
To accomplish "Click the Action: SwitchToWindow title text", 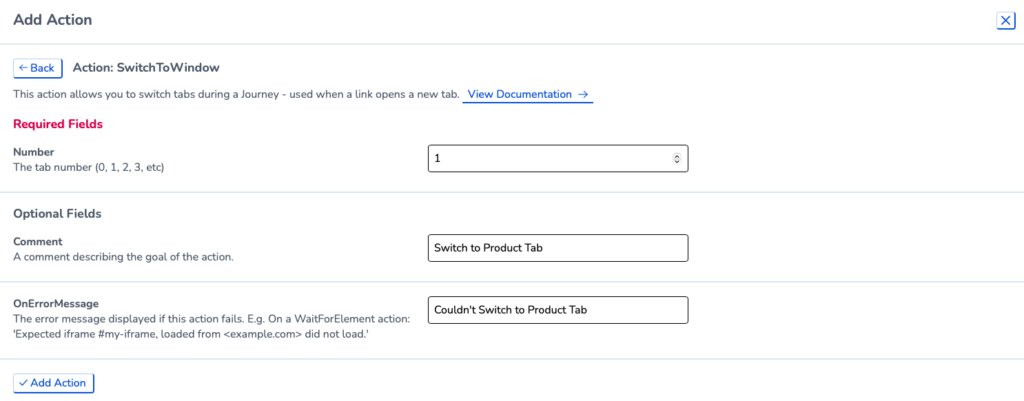I will (146, 67).
